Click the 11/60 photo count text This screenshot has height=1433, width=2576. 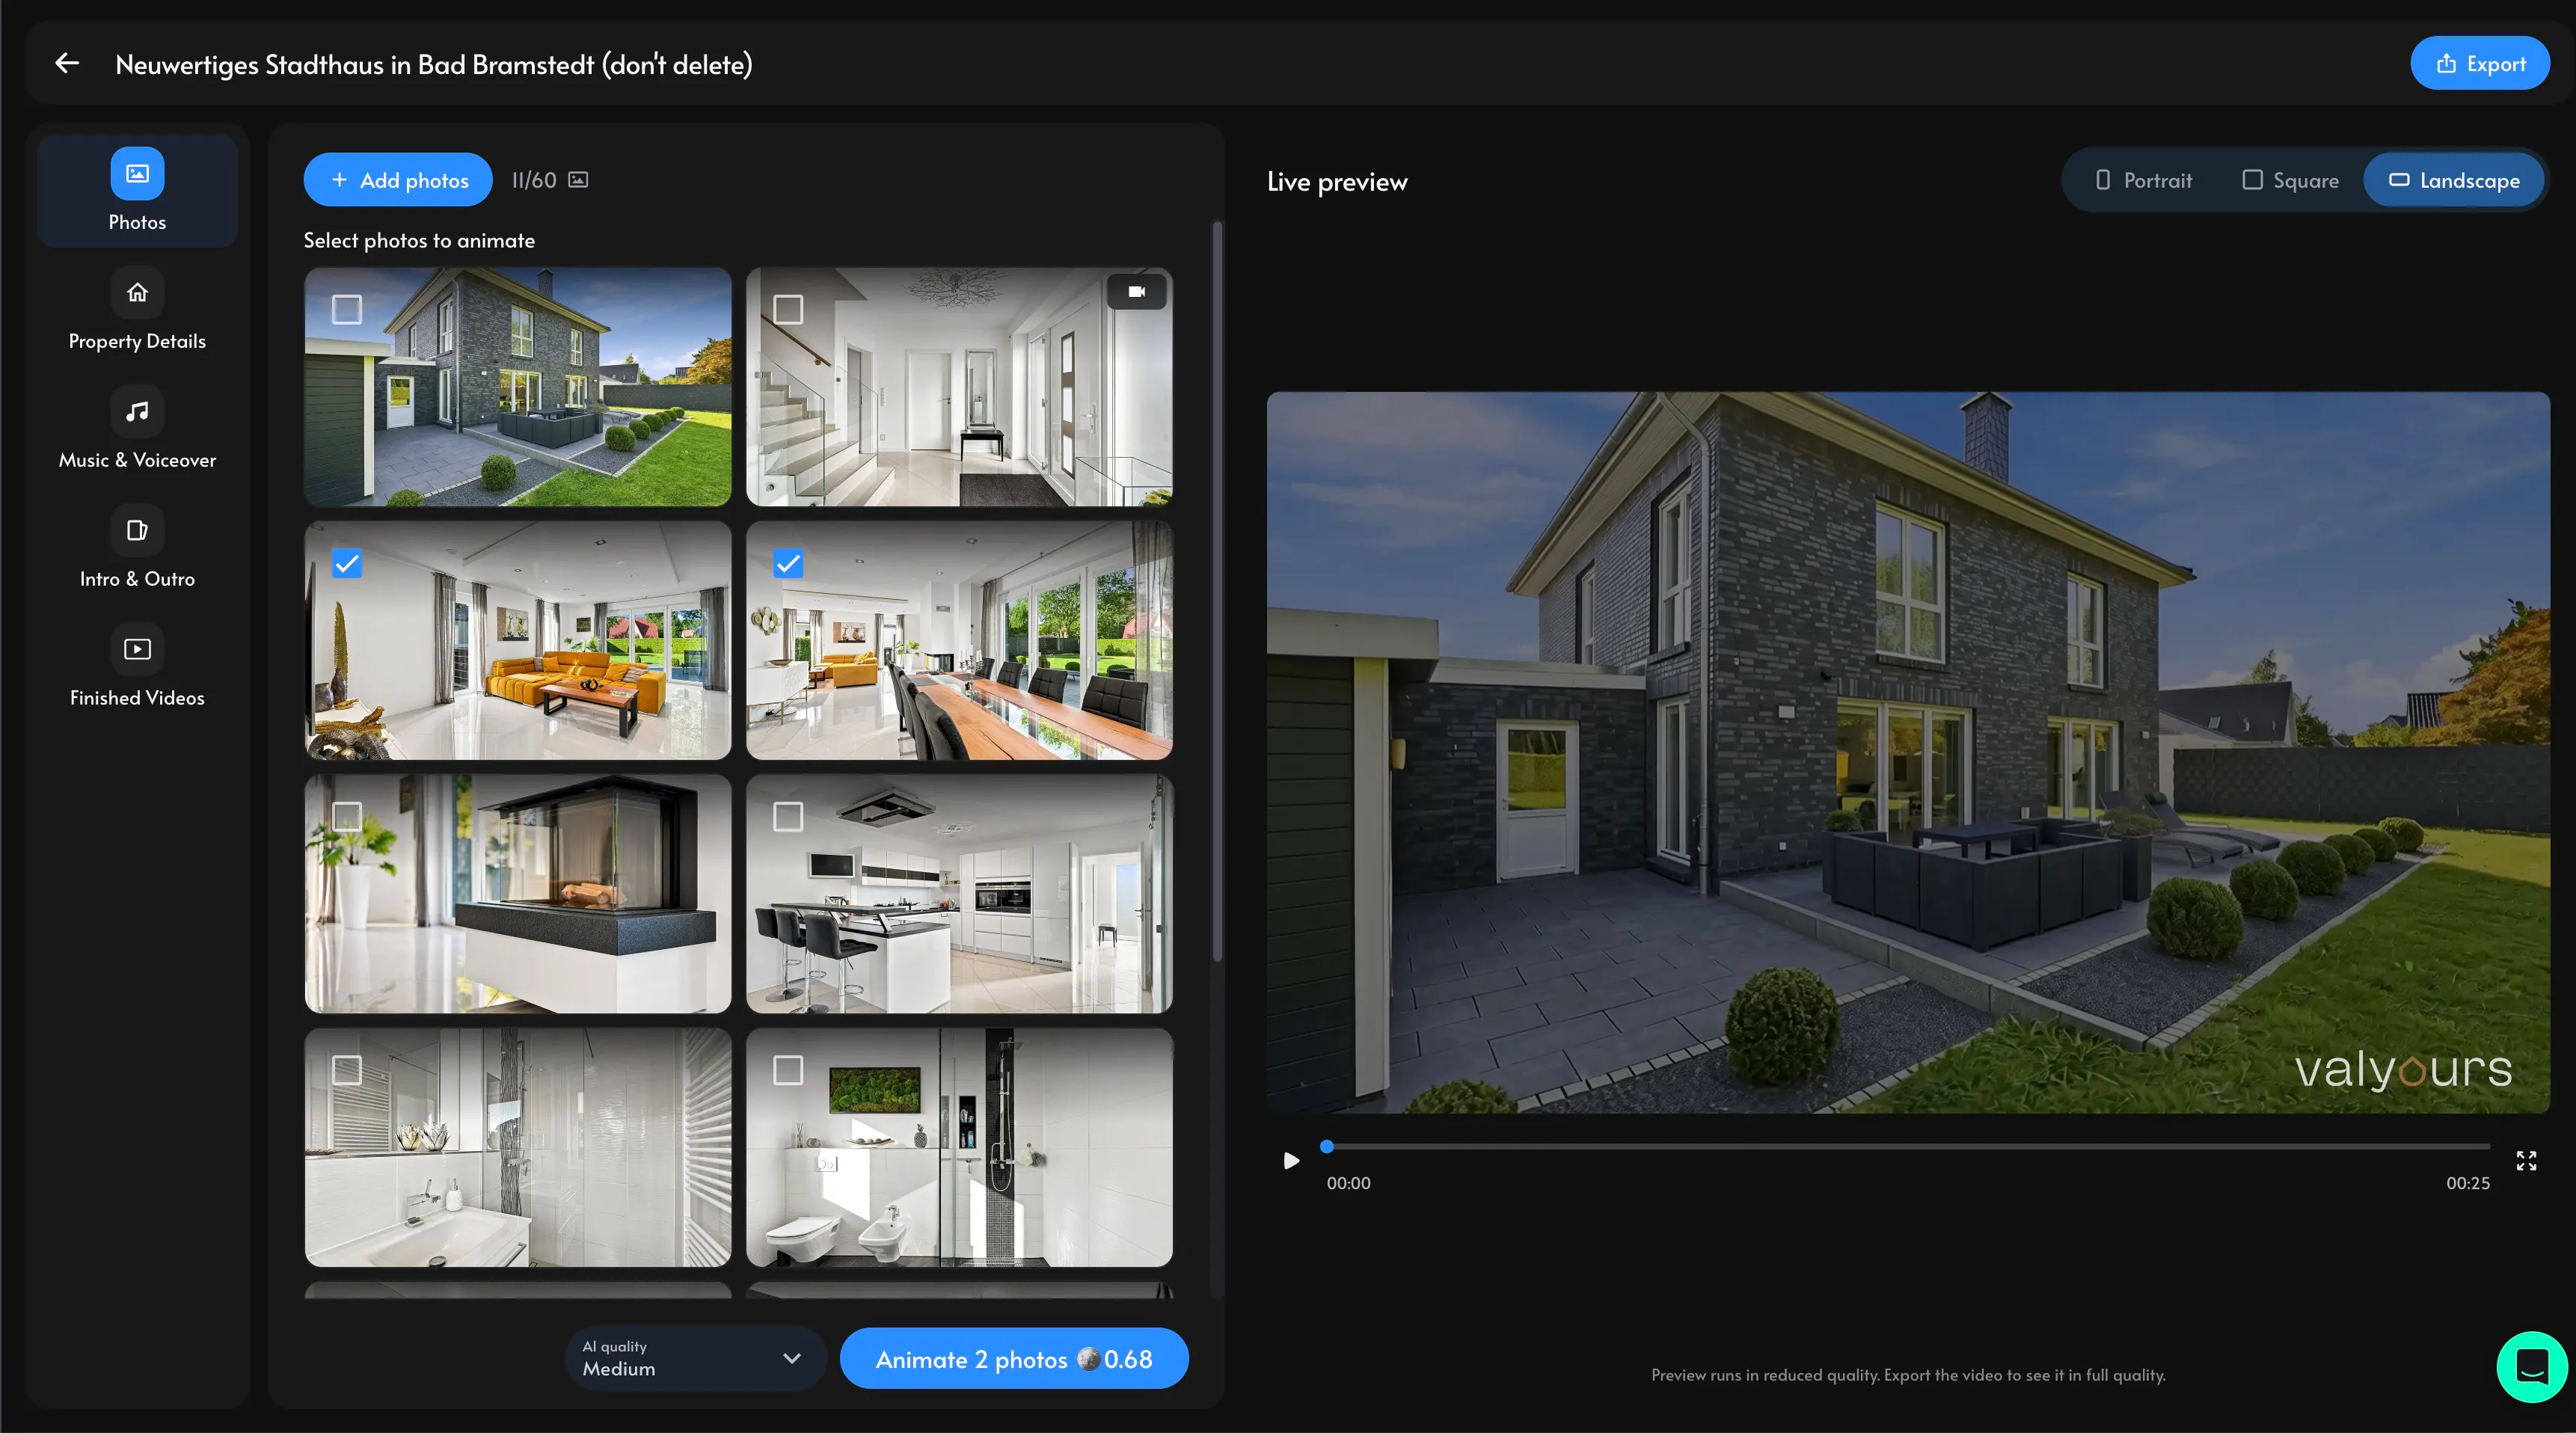point(534,180)
